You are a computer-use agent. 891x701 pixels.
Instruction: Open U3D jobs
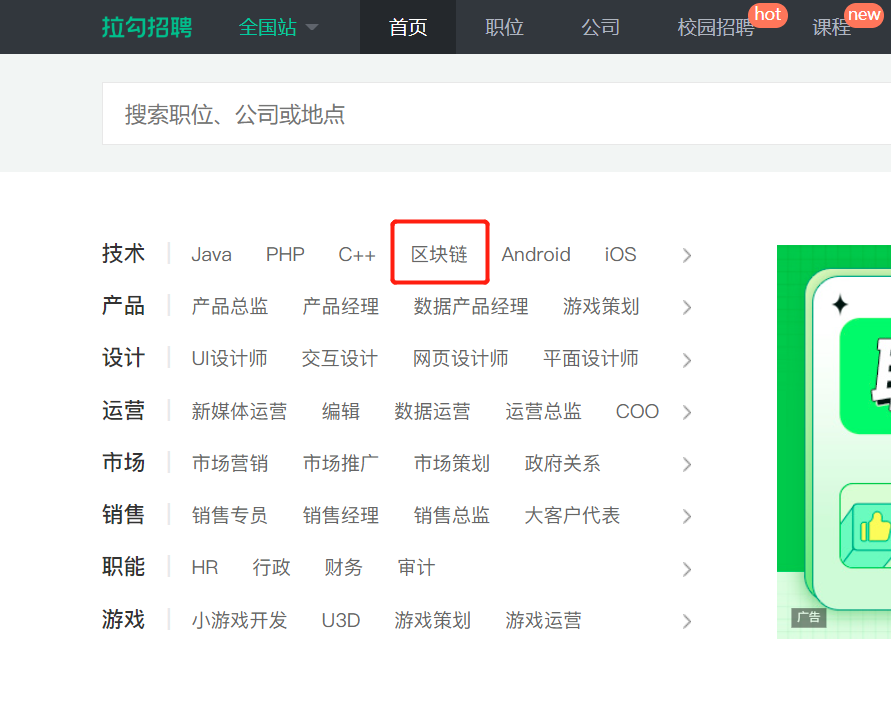[341, 620]
